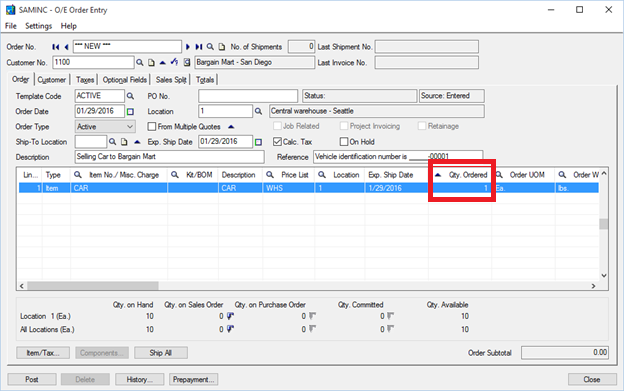Go to previous order number
The width and height of the screenshot is (624, 391).
[66, 47]
